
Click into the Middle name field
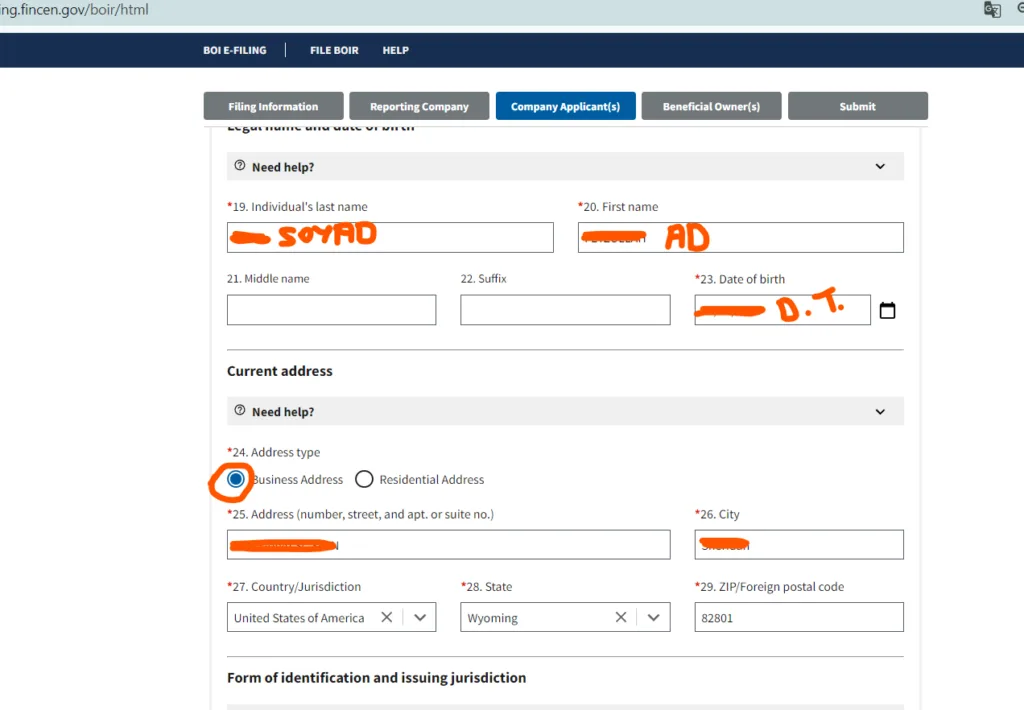tap(331, 310)
